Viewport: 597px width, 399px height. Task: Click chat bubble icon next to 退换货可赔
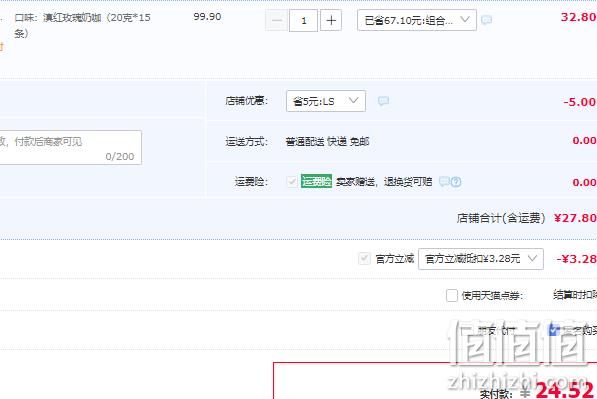pyautogui.click(x=444, y=182)
